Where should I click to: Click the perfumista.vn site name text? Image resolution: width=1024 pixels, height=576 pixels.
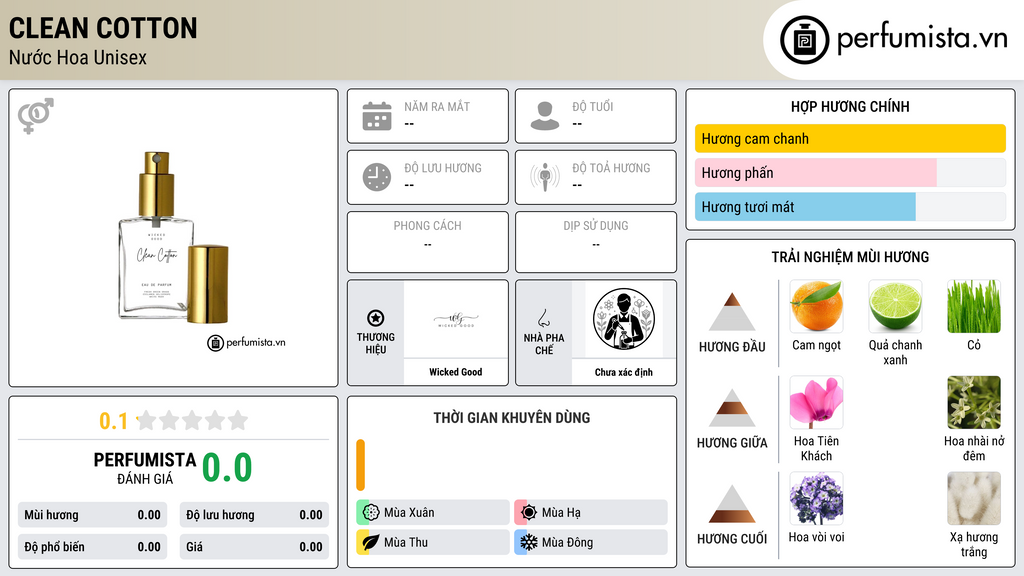[x=922, y=38]
